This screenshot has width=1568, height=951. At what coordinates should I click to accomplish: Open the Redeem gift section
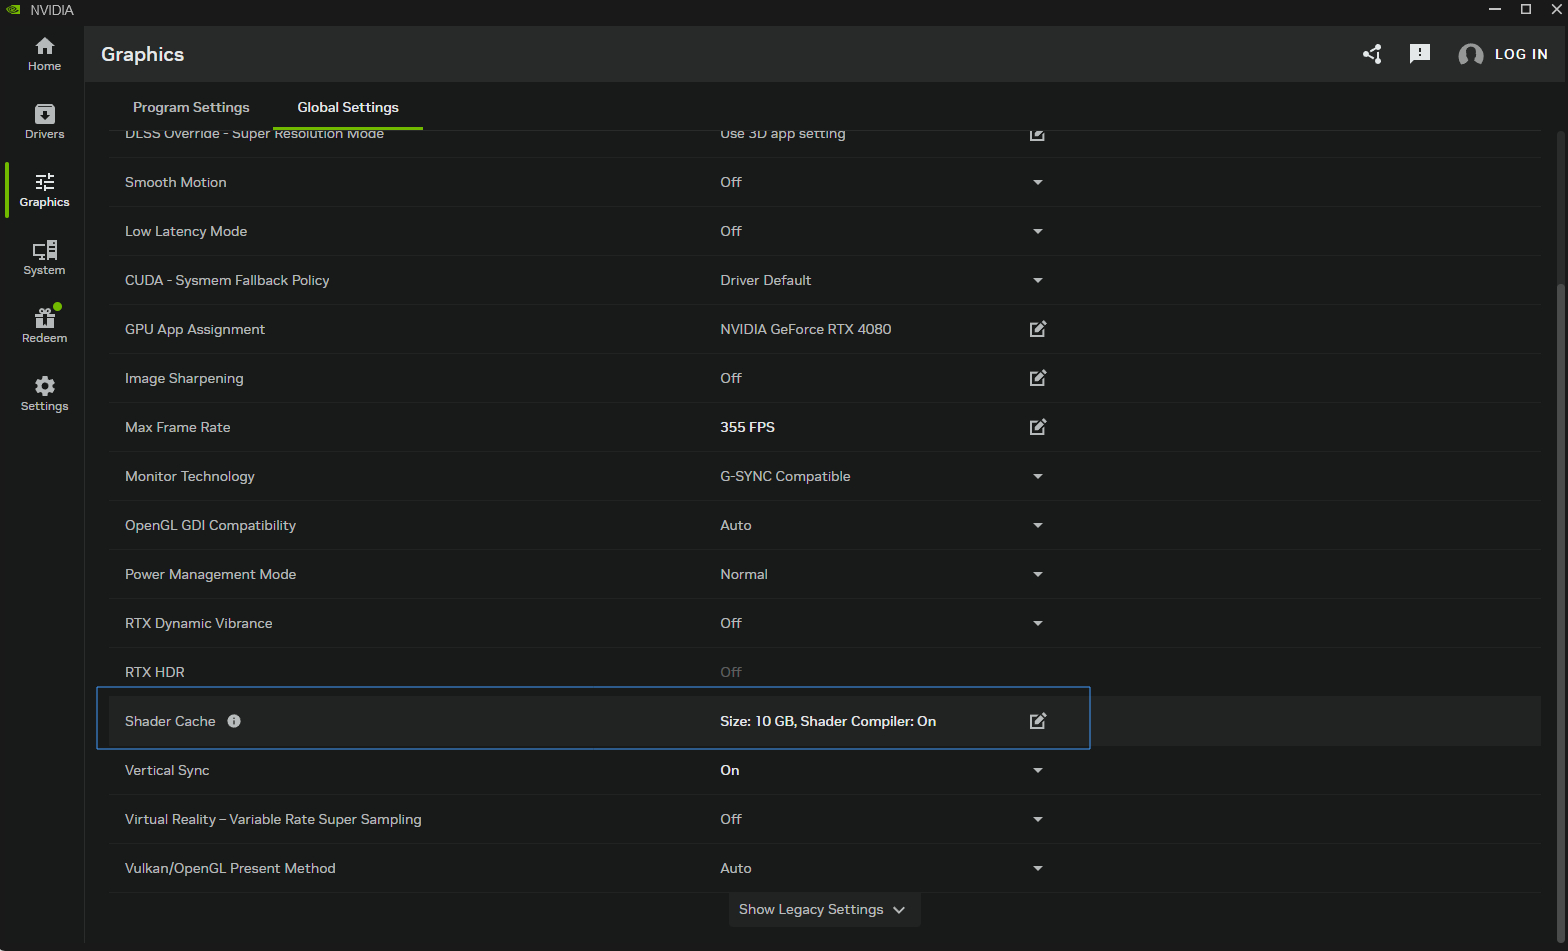tap(44, 326)
